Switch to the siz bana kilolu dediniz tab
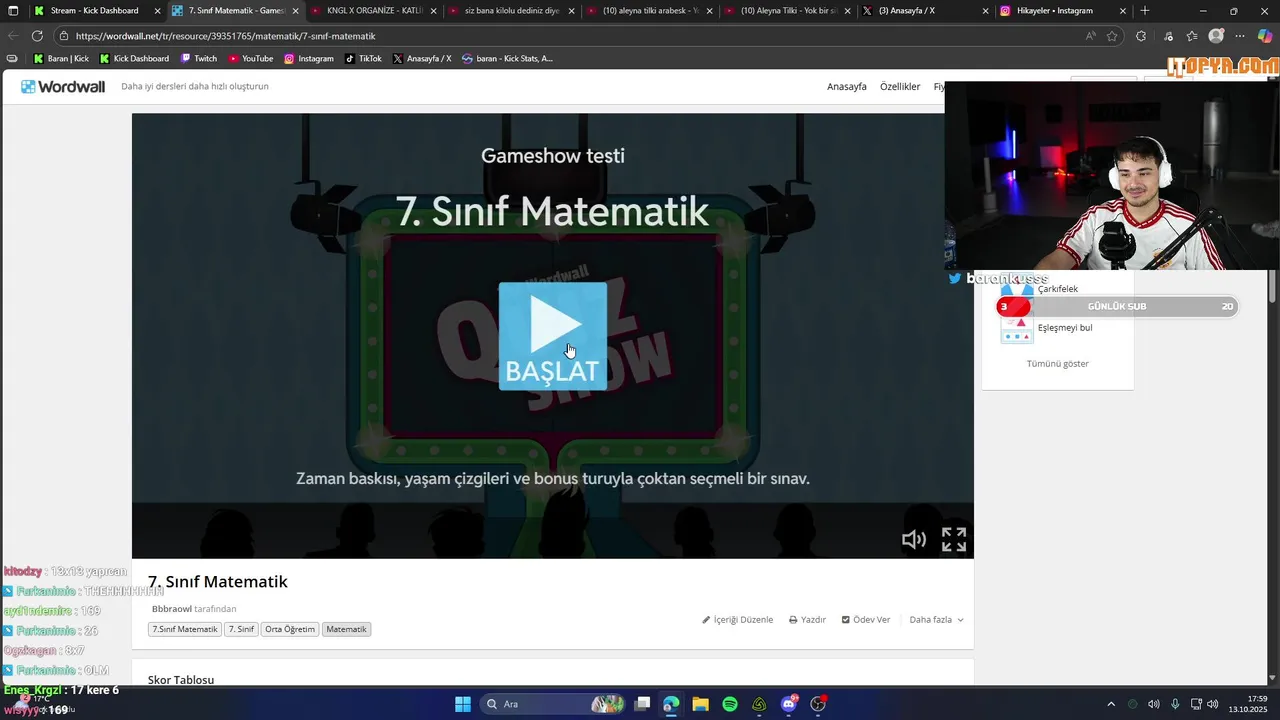The image size is (1280, 720). coord(510,11)
